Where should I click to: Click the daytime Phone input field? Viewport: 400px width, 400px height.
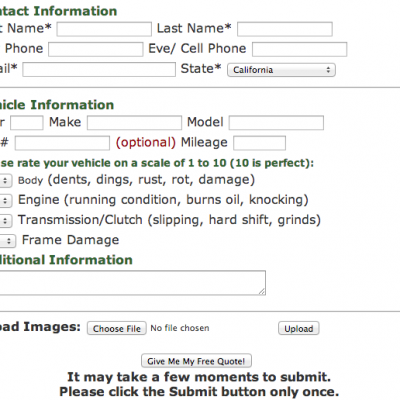click(96, 49)
